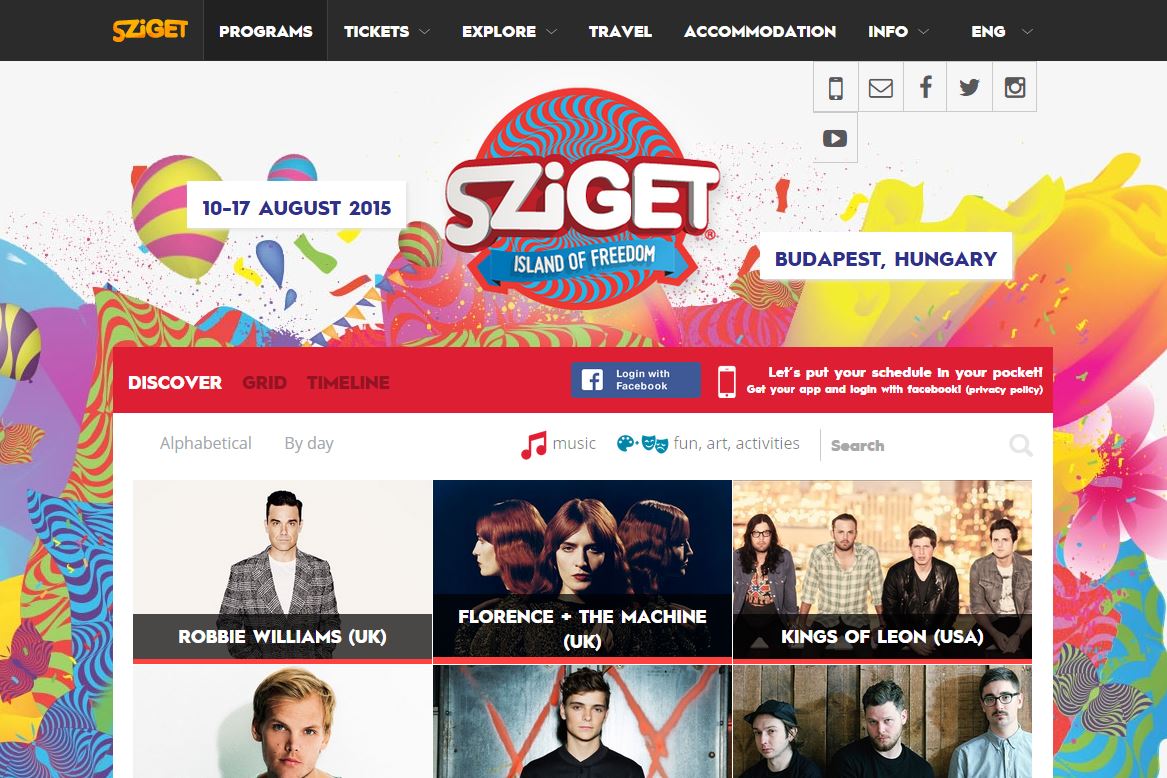Open the Instagram camera icon

(x=1014, y=87)
